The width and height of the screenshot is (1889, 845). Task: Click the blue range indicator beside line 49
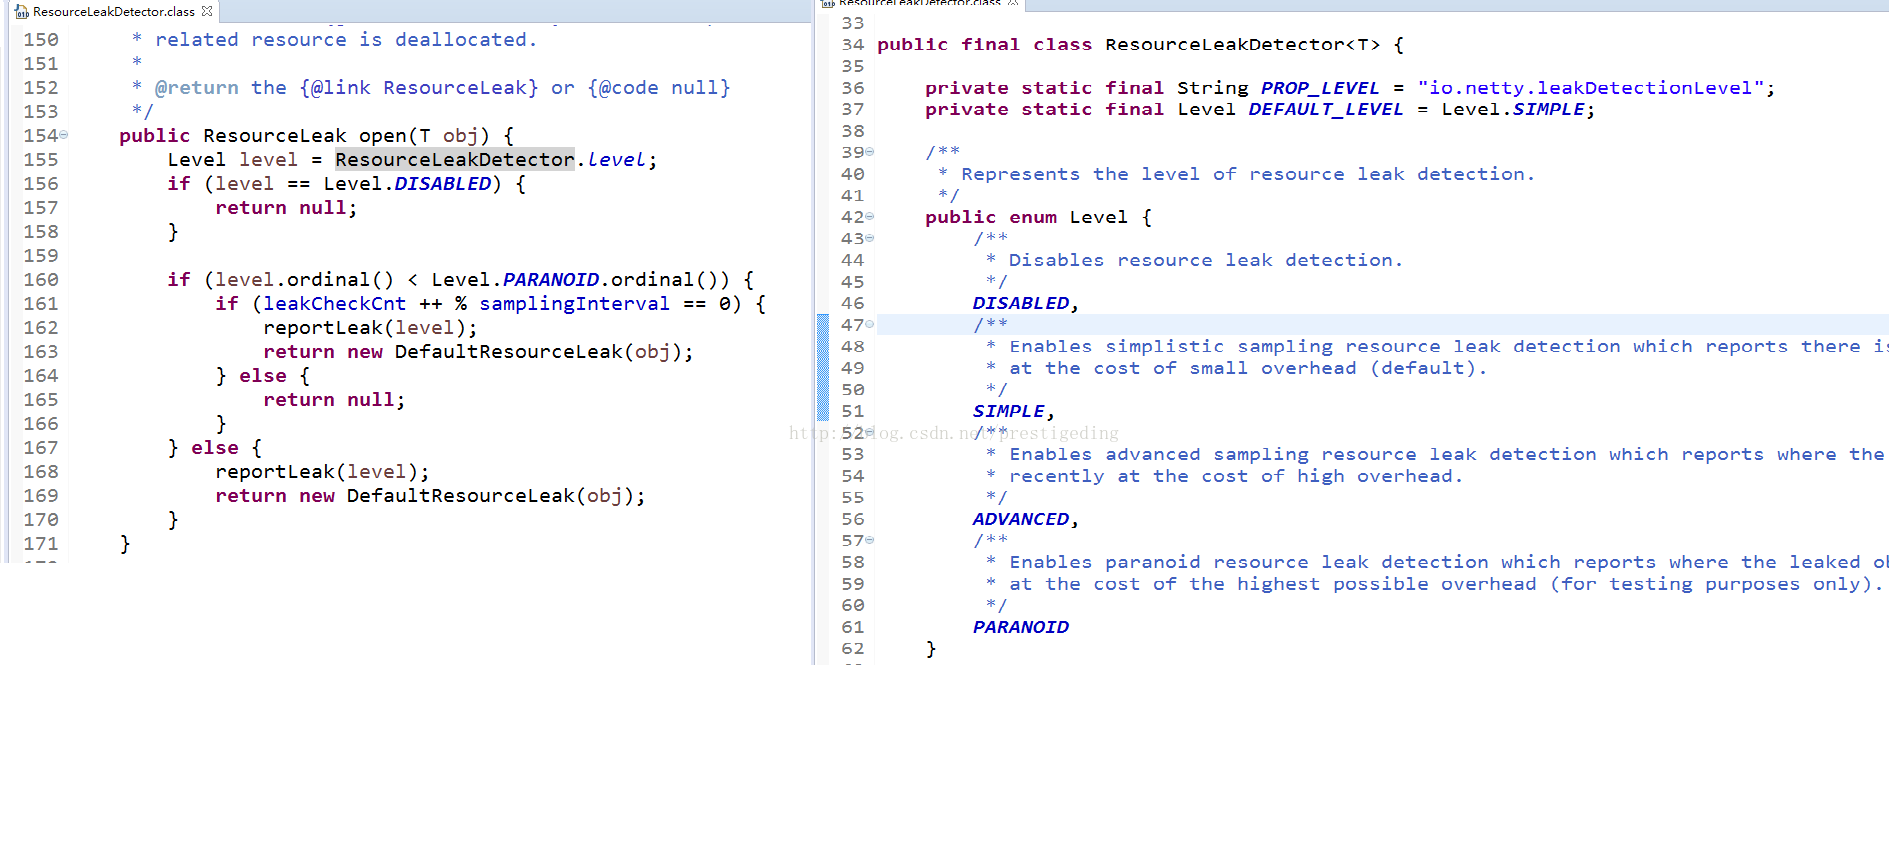[823, 368]
